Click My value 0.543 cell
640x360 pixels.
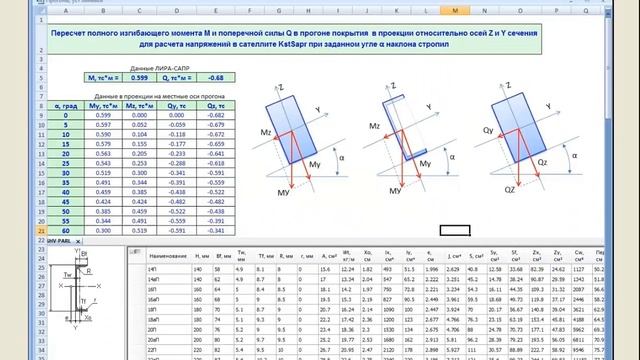pyautogui.click(x=103, y=163)
